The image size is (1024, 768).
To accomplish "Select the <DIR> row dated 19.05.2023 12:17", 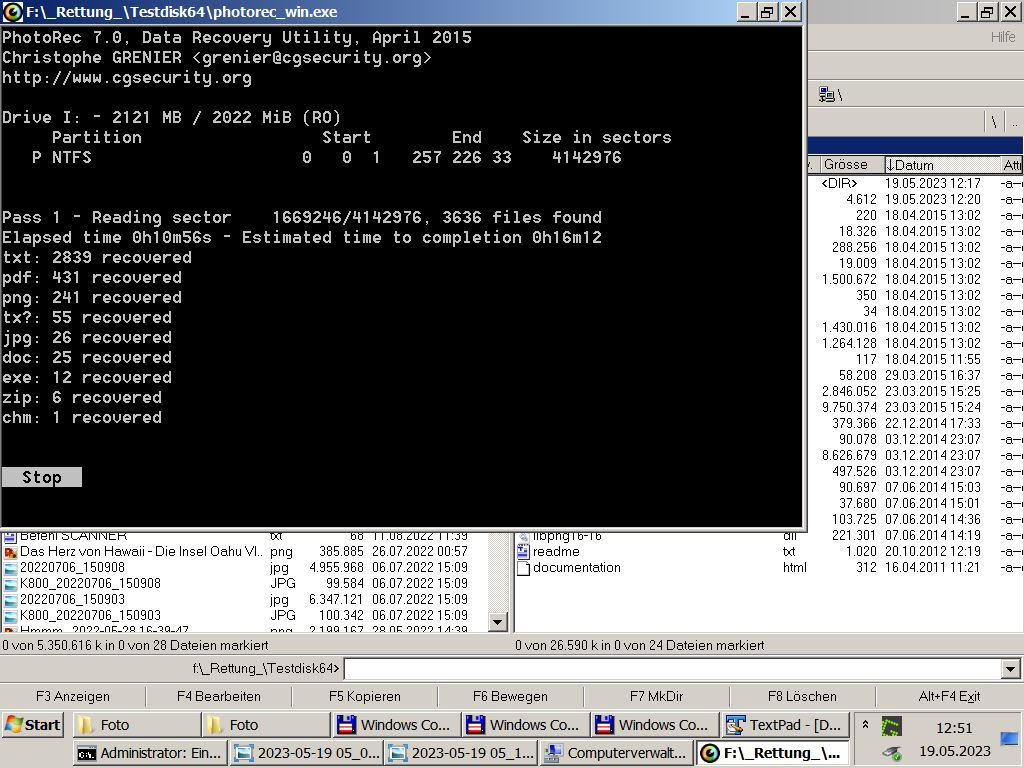I will point(916,184).
